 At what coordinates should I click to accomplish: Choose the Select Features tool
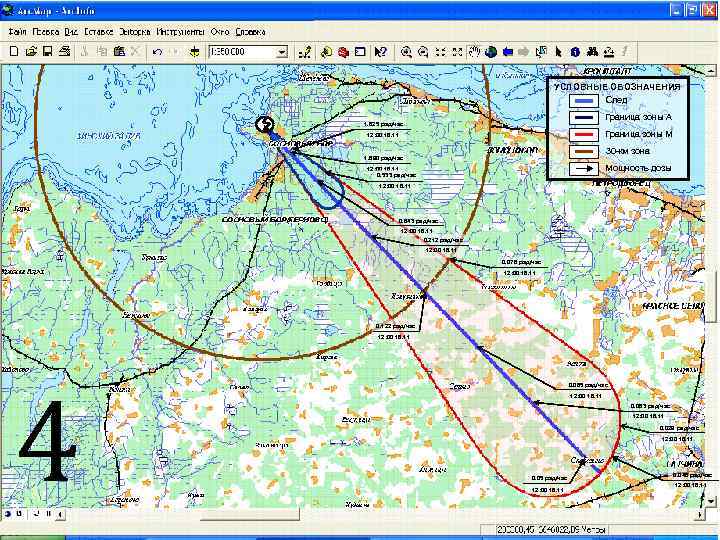[541, 52]
